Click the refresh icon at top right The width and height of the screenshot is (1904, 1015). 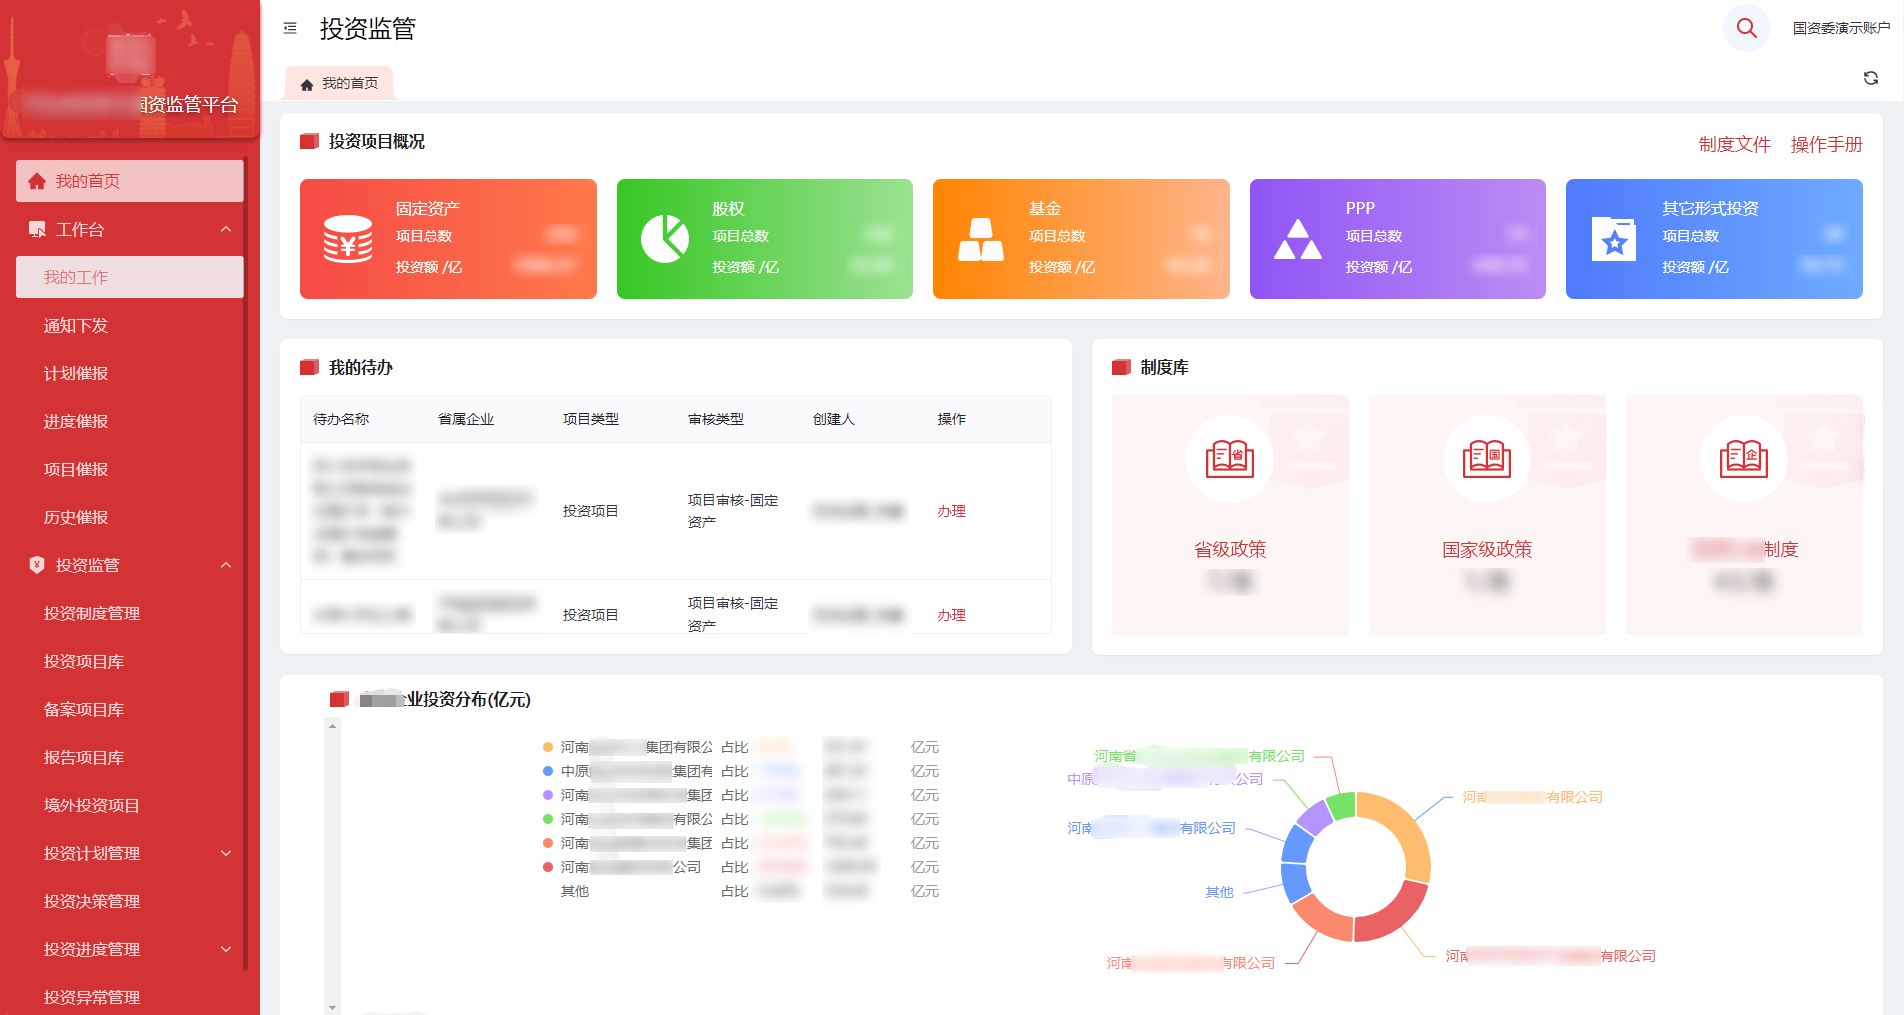tap(1870, 78)
